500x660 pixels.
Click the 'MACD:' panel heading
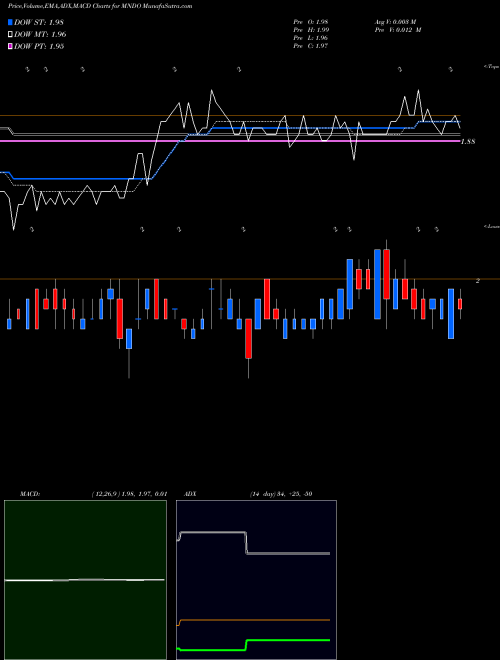[x=29, y=494]
